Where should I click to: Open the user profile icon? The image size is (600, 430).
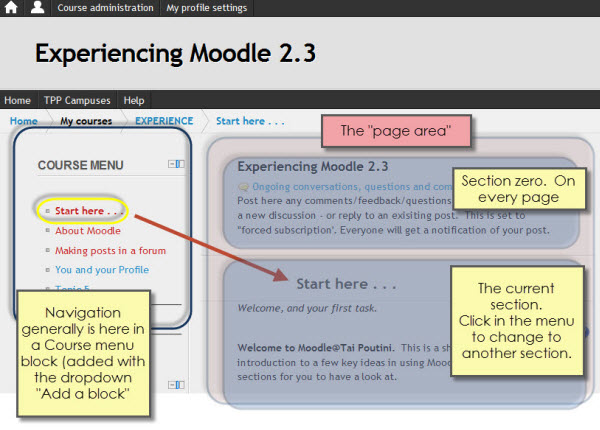tap(38, 7)
